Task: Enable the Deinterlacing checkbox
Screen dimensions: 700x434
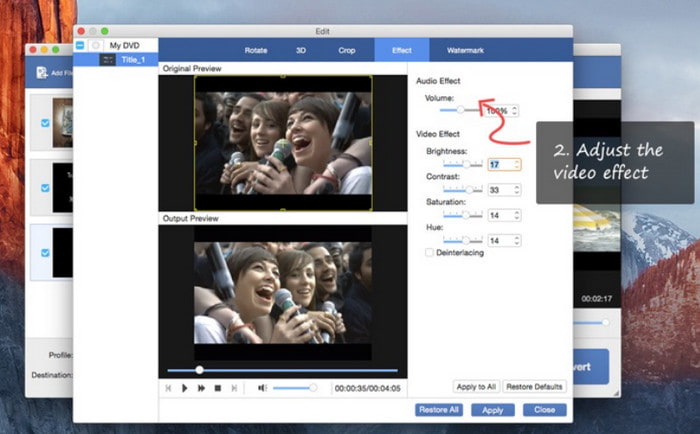Action: click(429, 253)
